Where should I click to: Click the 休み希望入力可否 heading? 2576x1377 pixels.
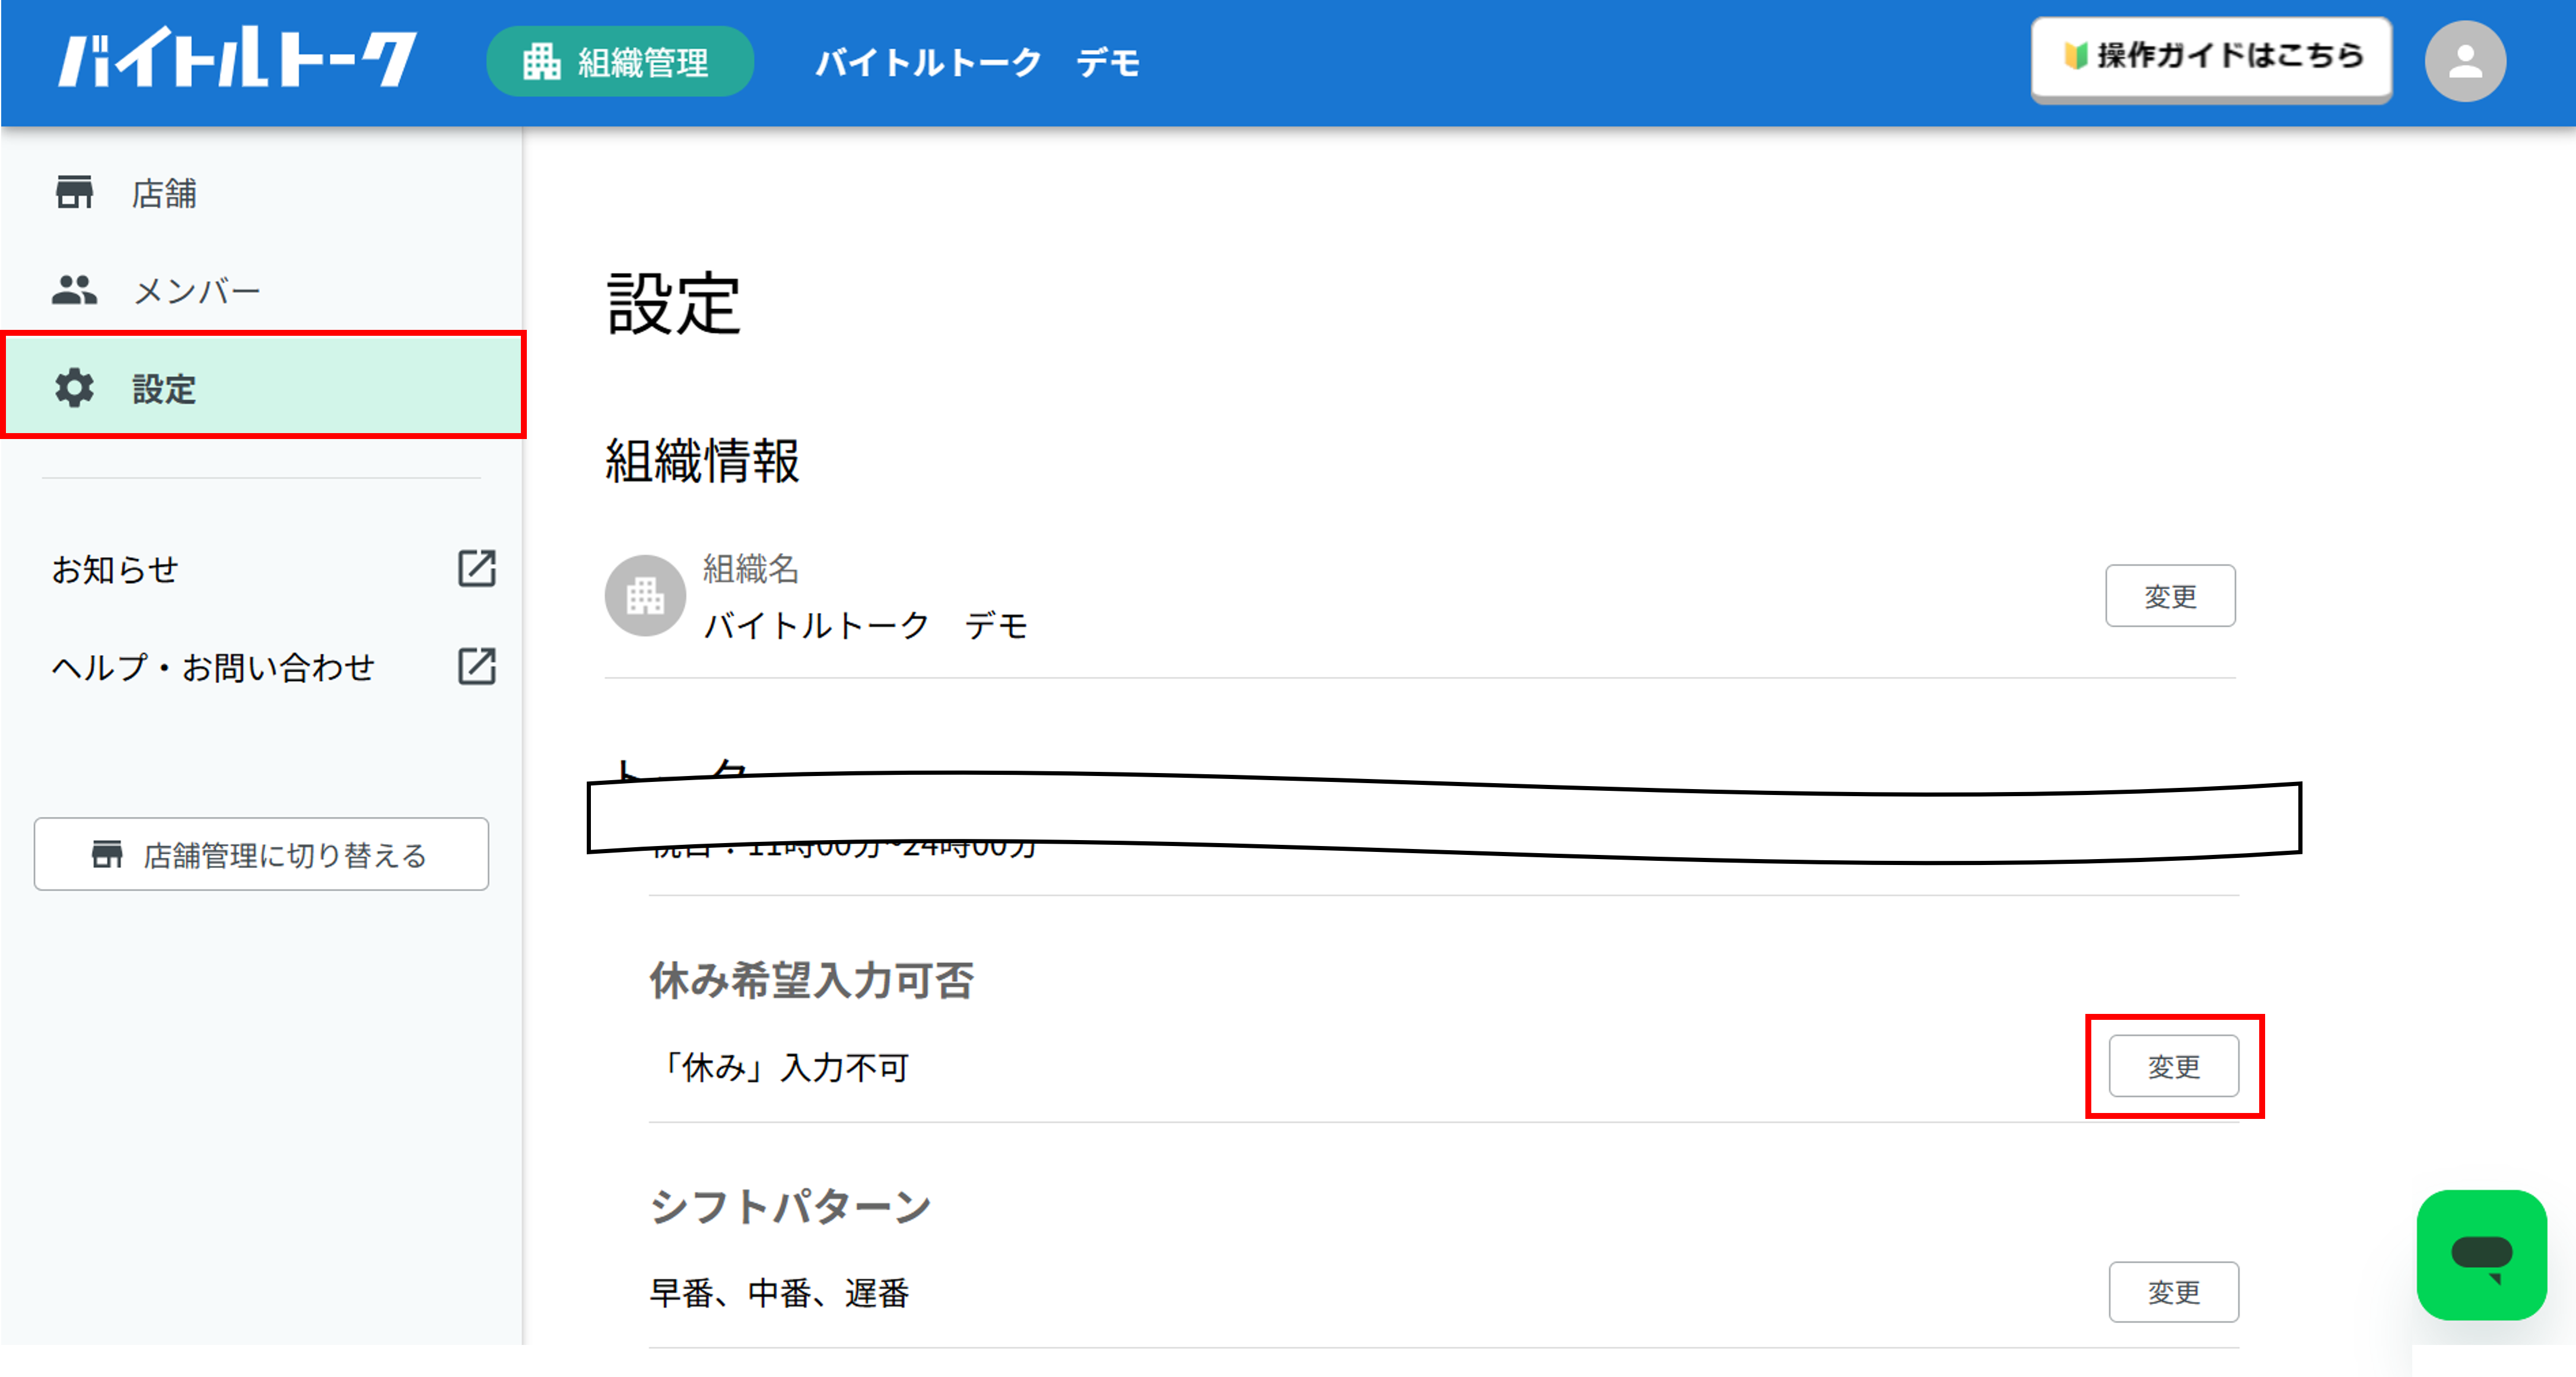[x=811, y=980]
